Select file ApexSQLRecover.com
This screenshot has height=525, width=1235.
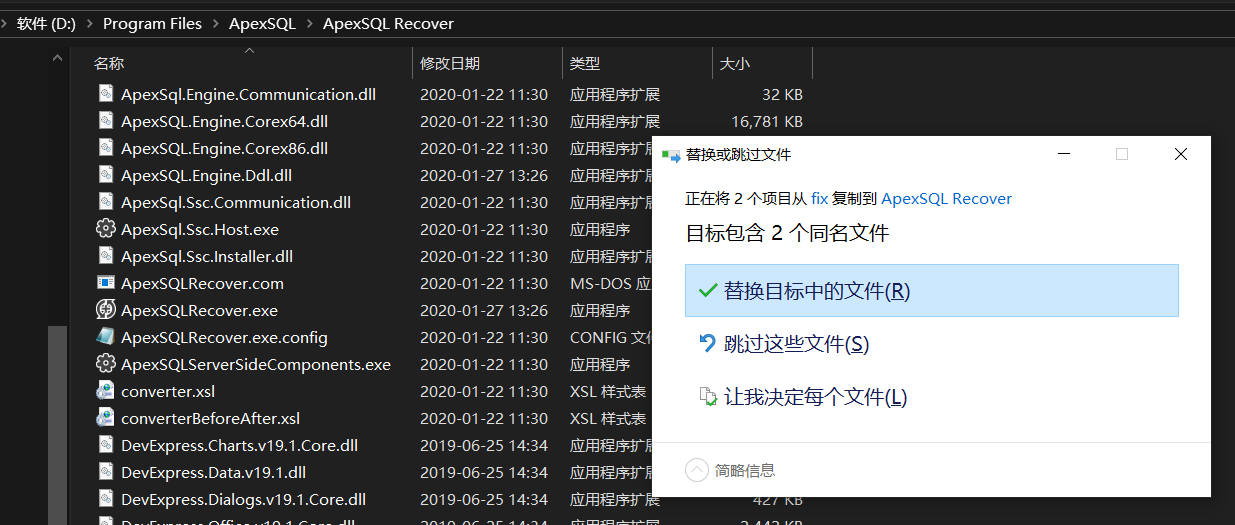coord(202,284)
